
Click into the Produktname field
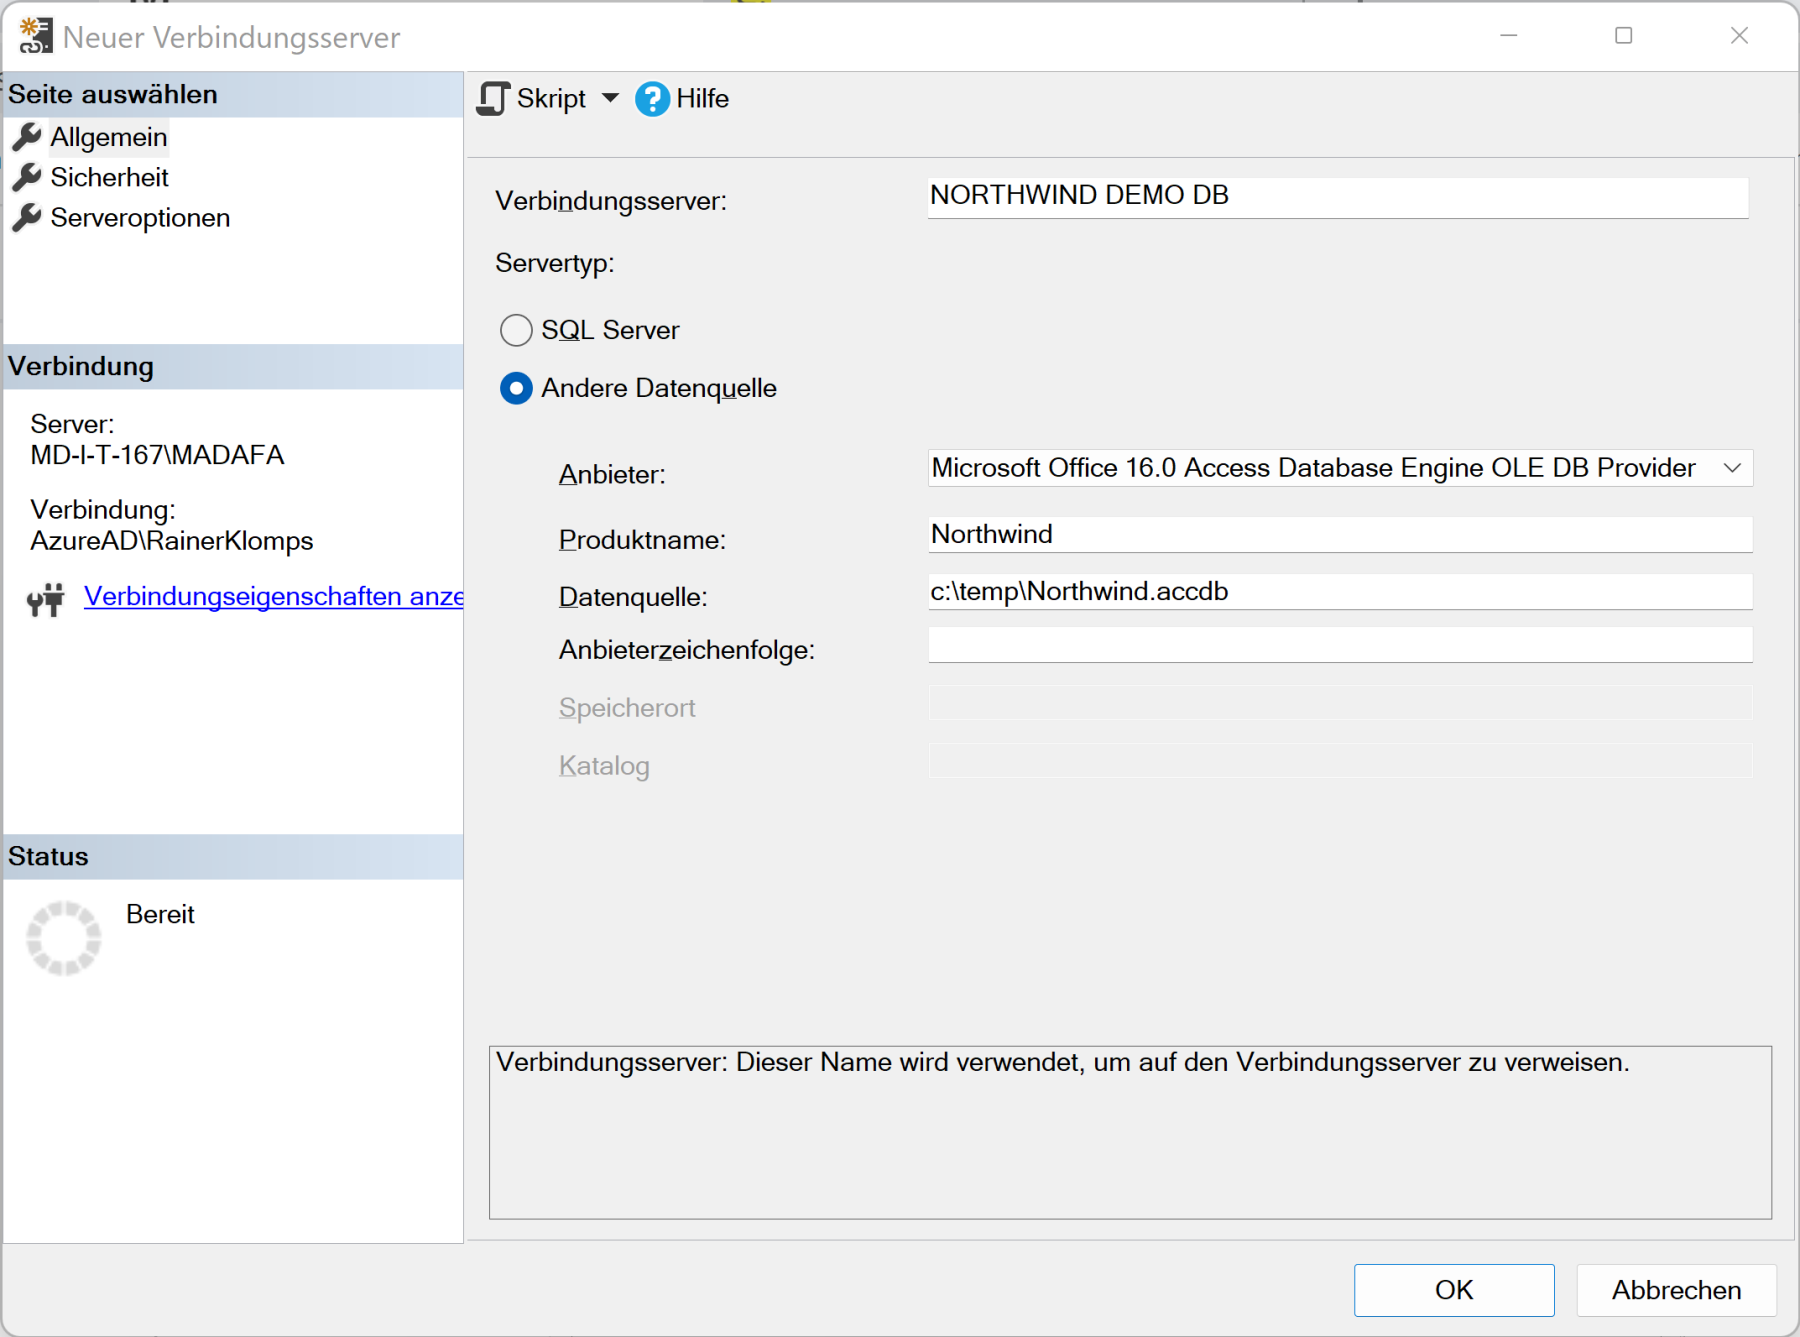tap(1340, 535)
